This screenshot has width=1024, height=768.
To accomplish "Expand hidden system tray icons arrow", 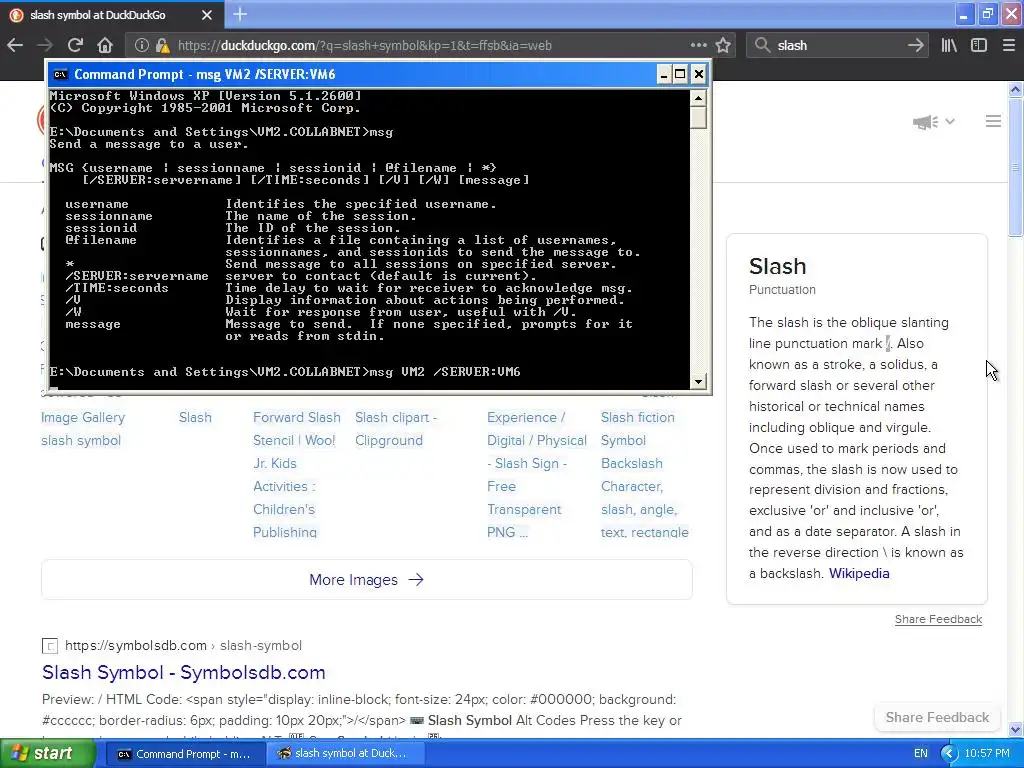I will coord(949,754).
